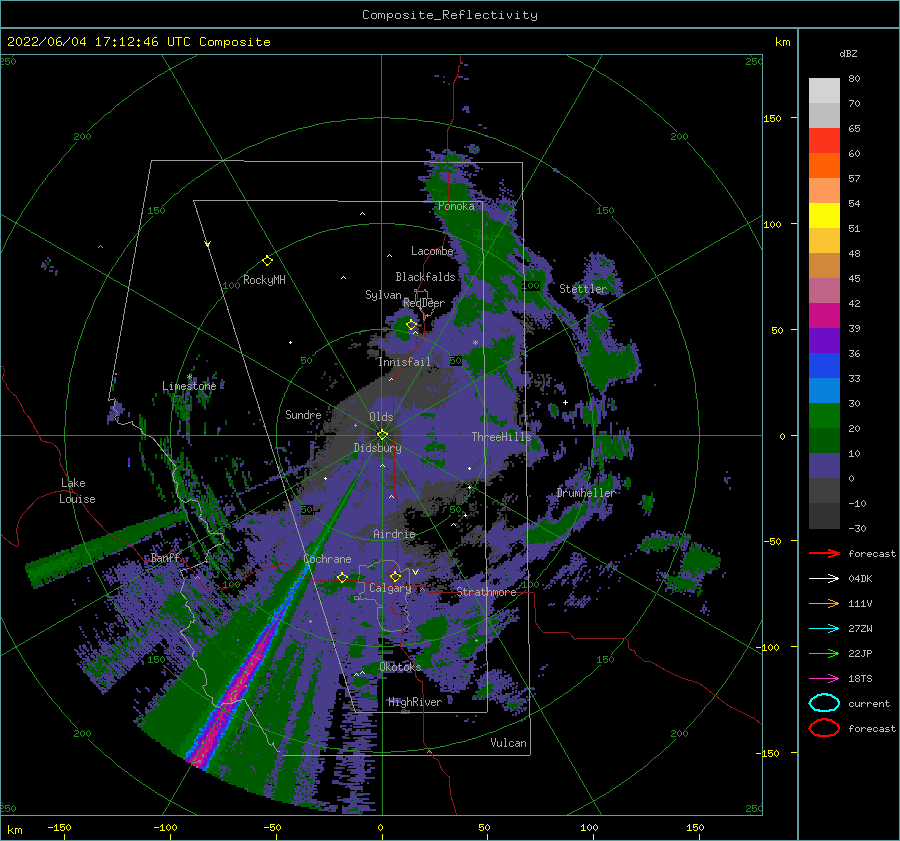Viewport: 900px width, 841px height.
Task: Click the Lake Louise map label
Action: coord(77,491)
